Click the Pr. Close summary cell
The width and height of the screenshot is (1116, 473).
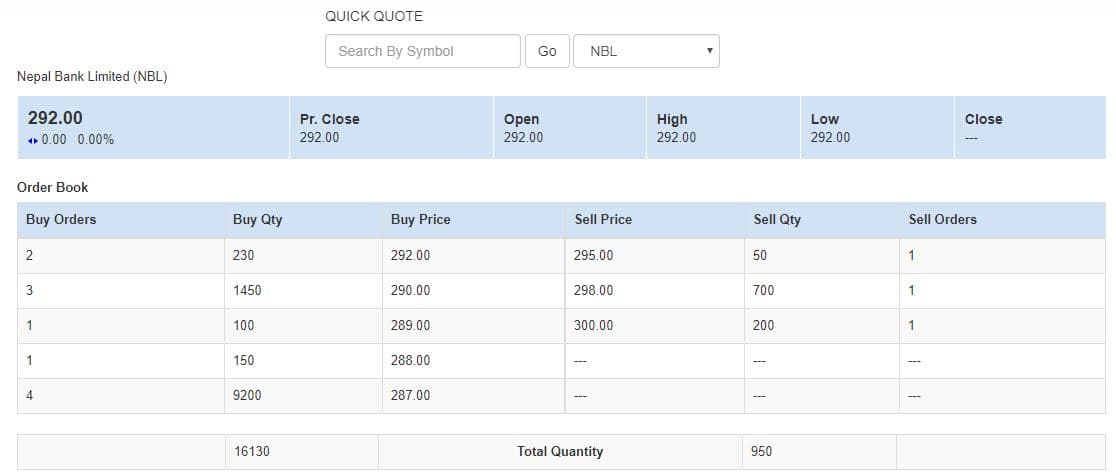tap(391, 127)
